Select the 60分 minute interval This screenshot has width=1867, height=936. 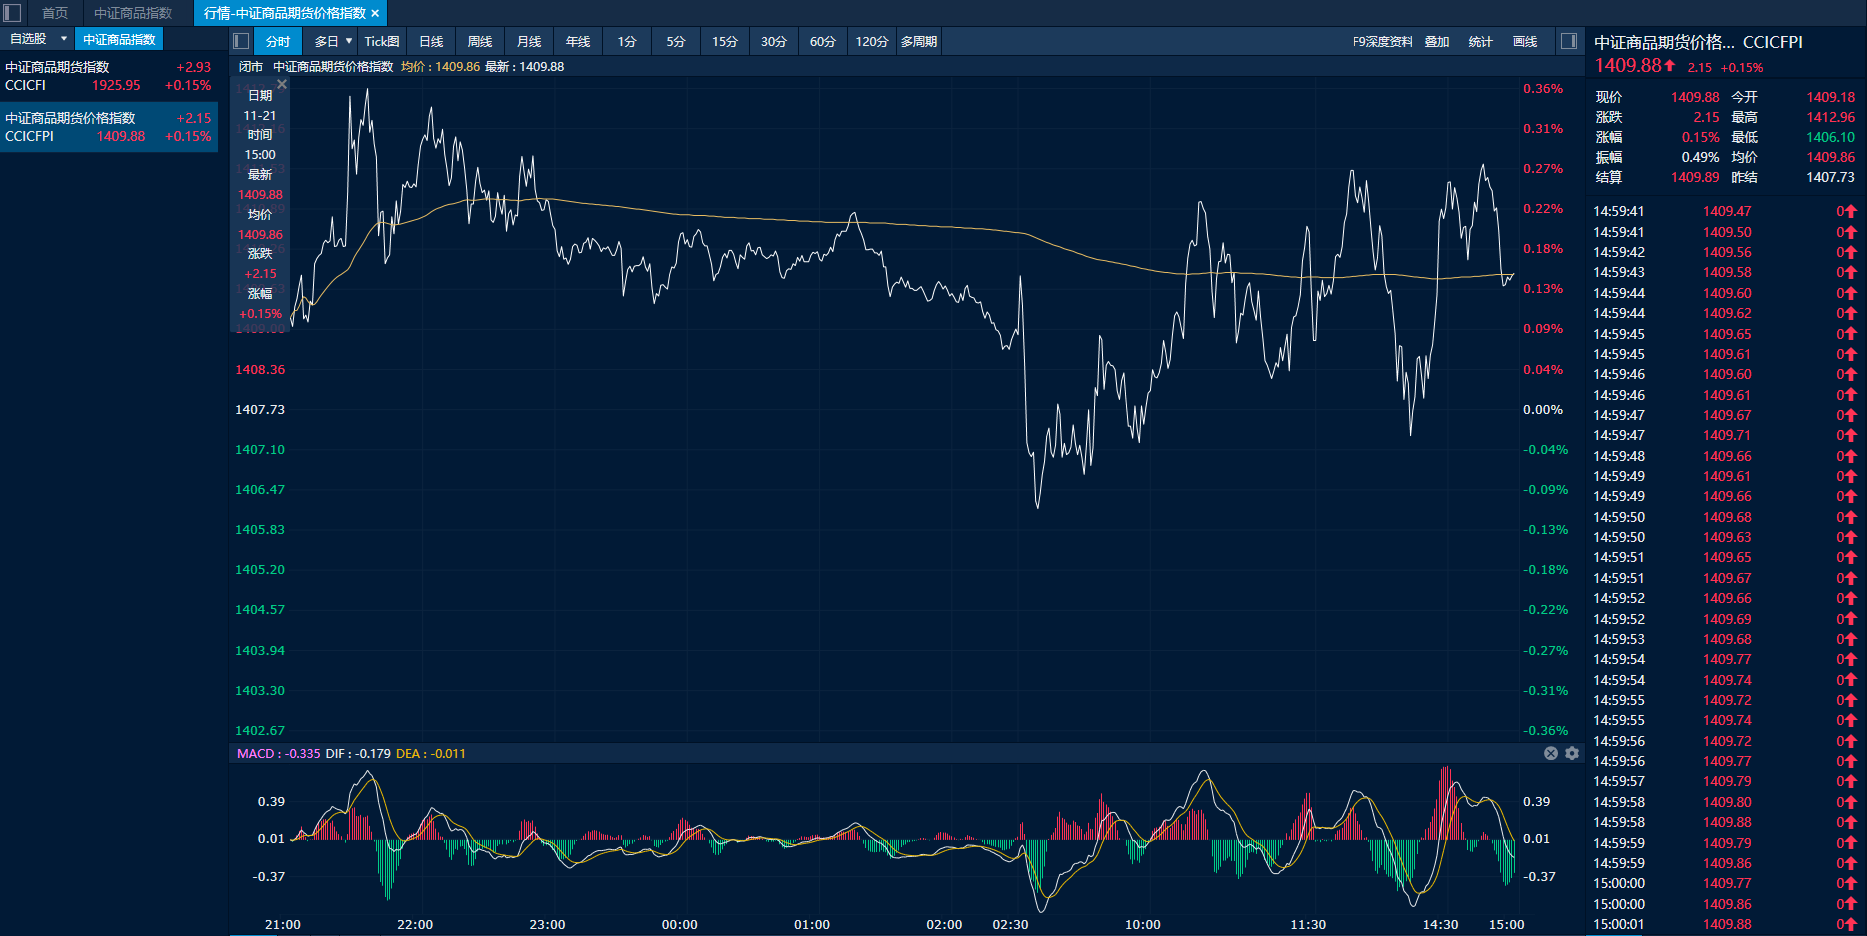coord(822,41)
